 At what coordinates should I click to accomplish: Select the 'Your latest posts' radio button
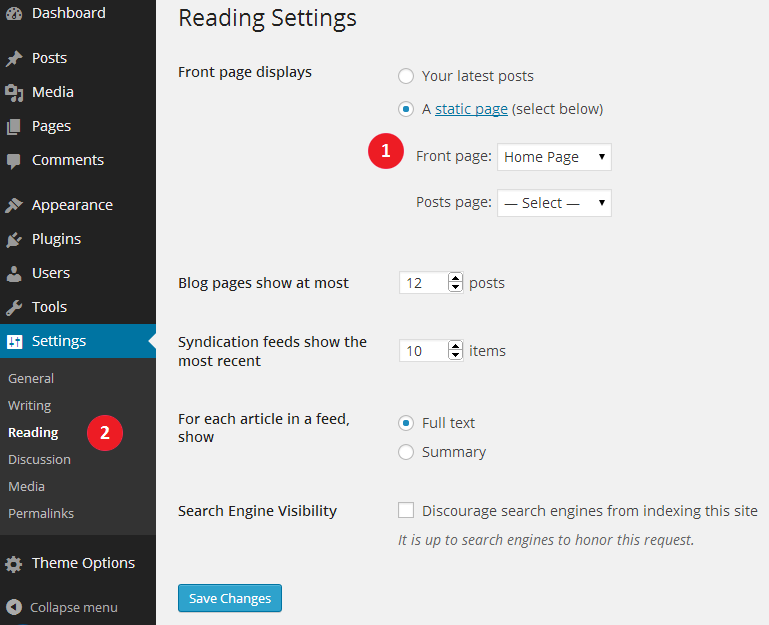[x=406, y=76]
